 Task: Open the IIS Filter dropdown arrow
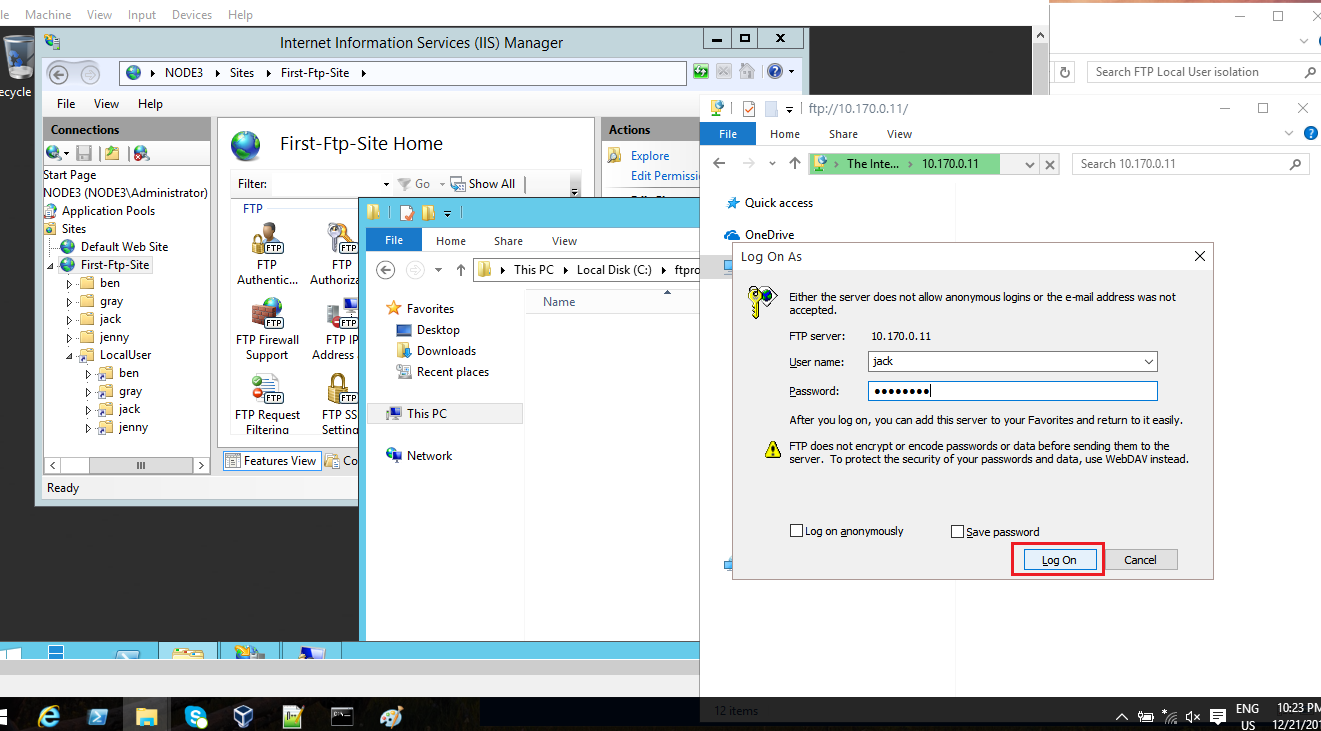tap(386, 184)
